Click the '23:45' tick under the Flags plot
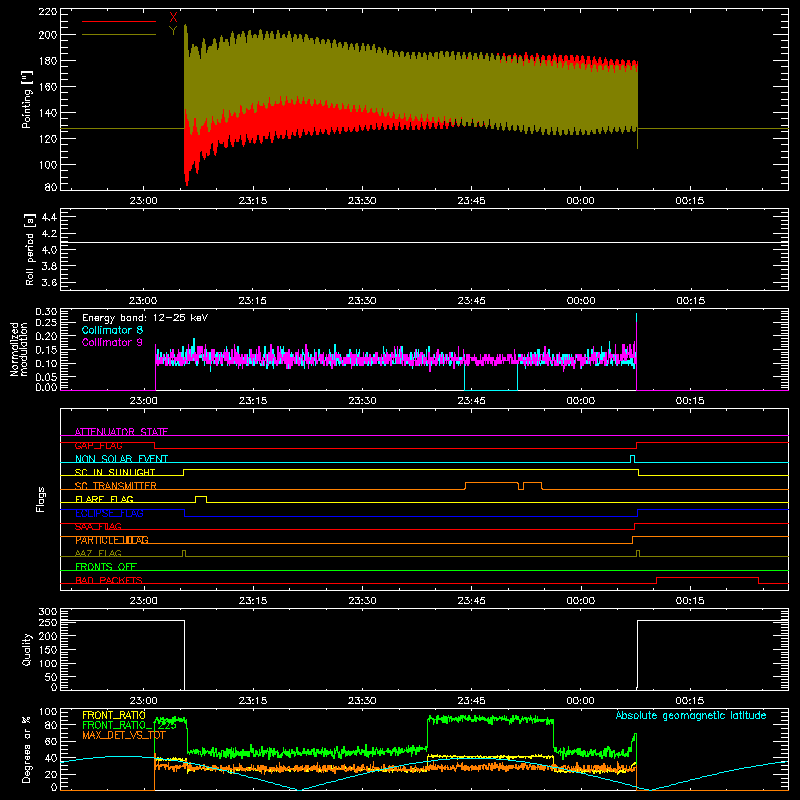Viewport: 800px width, 800px height. [471, 601]
